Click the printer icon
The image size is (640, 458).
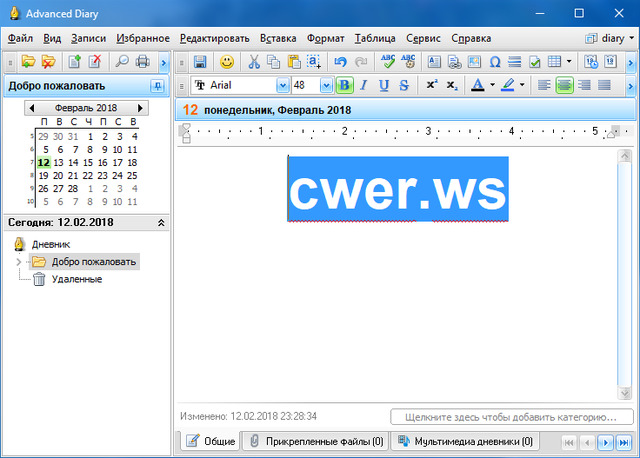coord(142,62)
